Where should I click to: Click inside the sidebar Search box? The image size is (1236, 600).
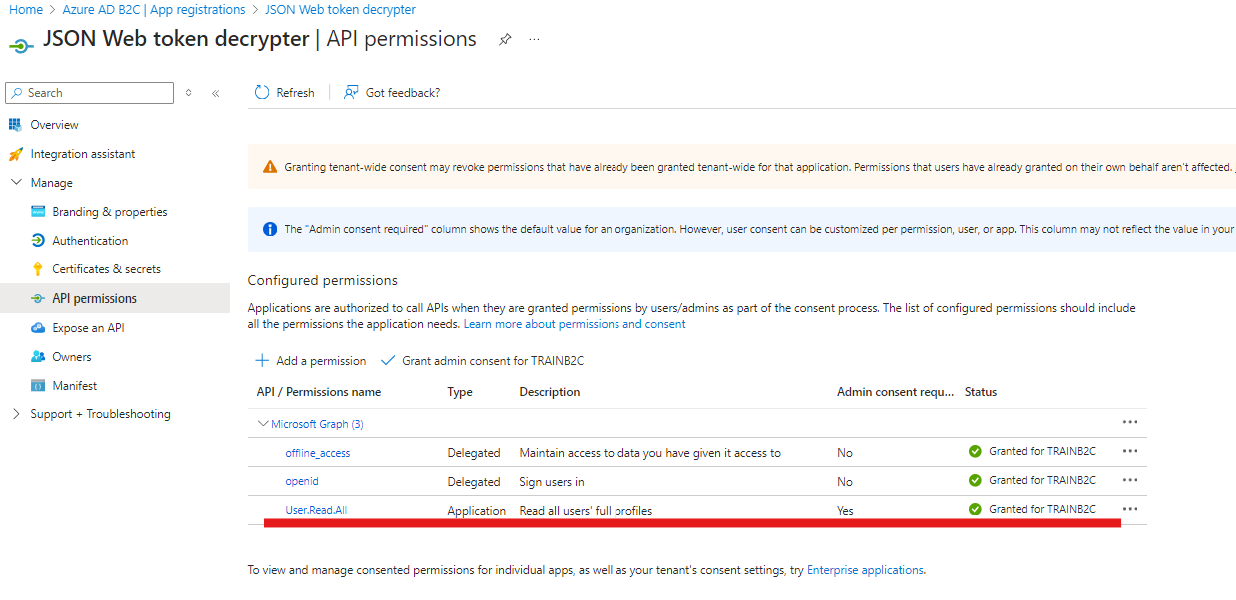pos(89,92)
